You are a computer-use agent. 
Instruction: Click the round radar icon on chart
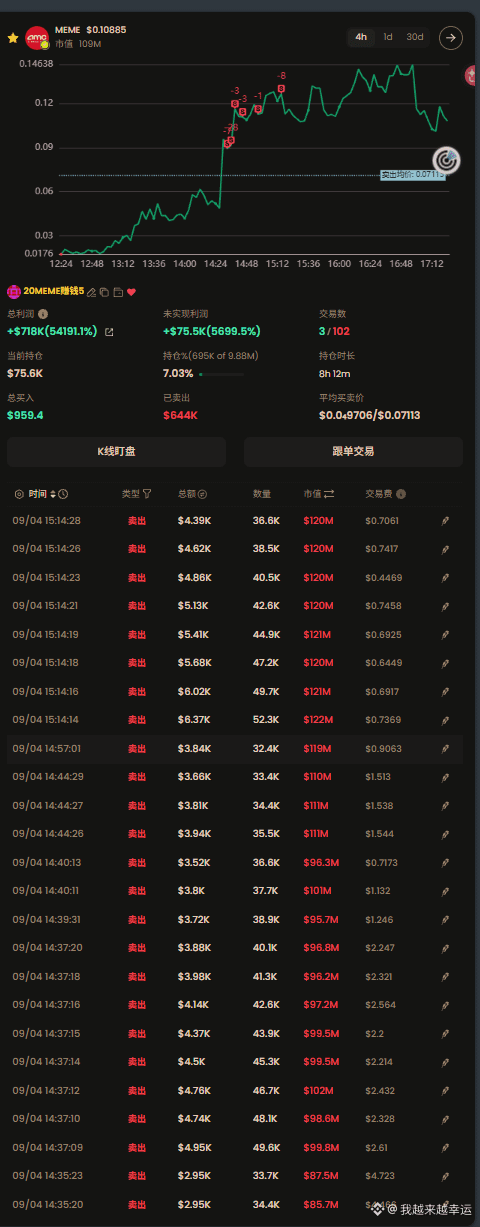[446, 159]
